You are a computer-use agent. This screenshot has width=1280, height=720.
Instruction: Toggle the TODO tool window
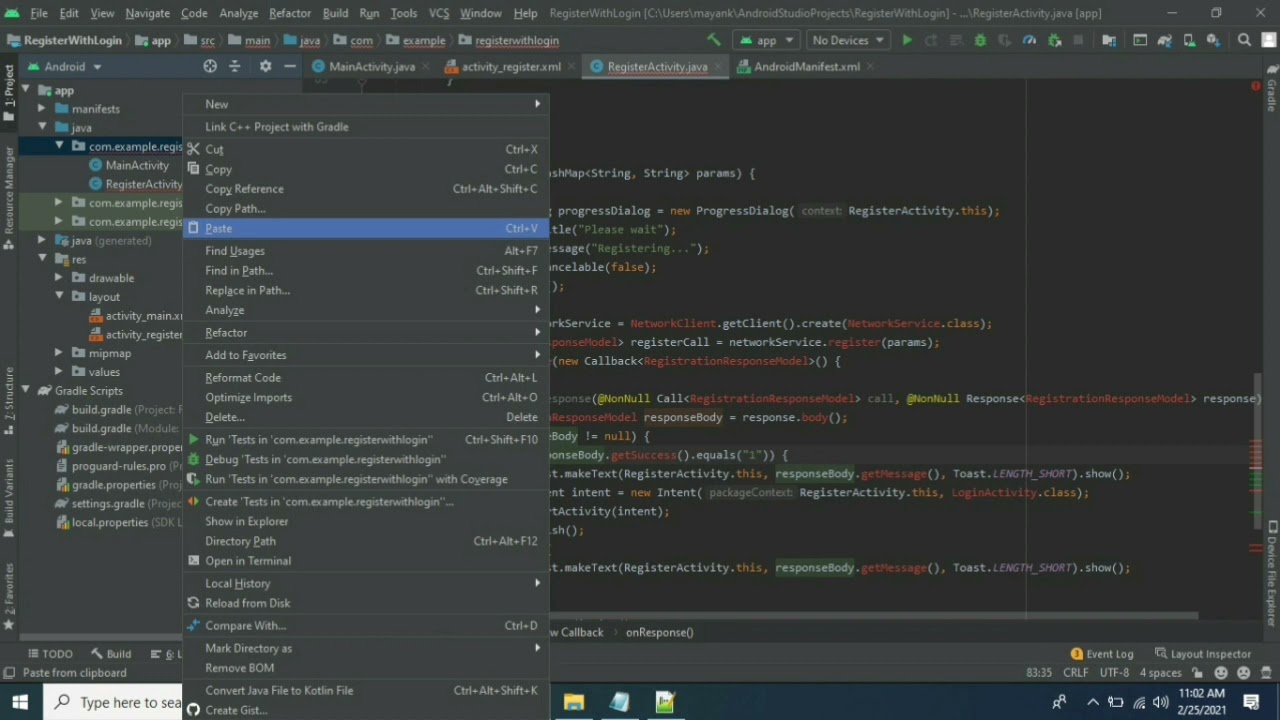pyautogui.click(x=49, y=654)
